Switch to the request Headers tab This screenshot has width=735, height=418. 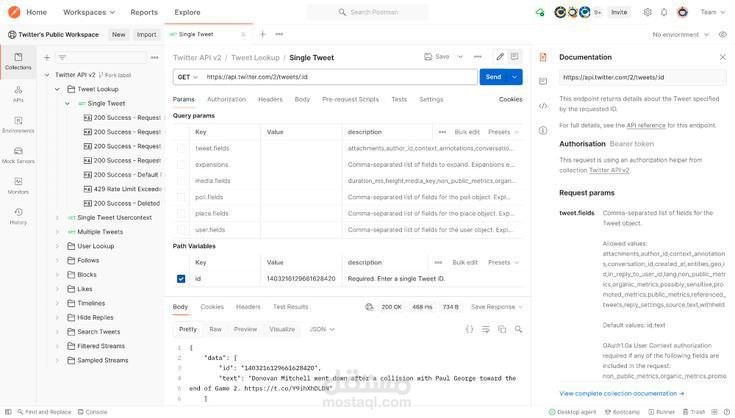(x=270, y=99)
